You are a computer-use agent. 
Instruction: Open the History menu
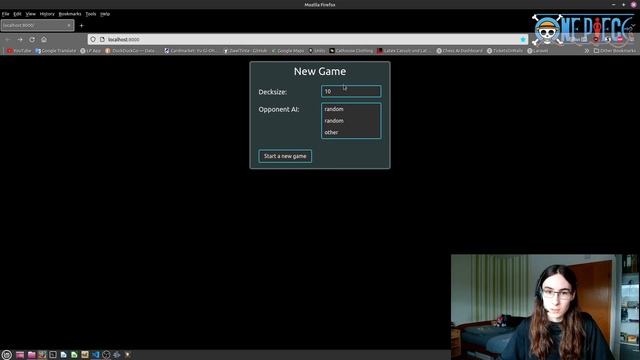pos(47,14)
